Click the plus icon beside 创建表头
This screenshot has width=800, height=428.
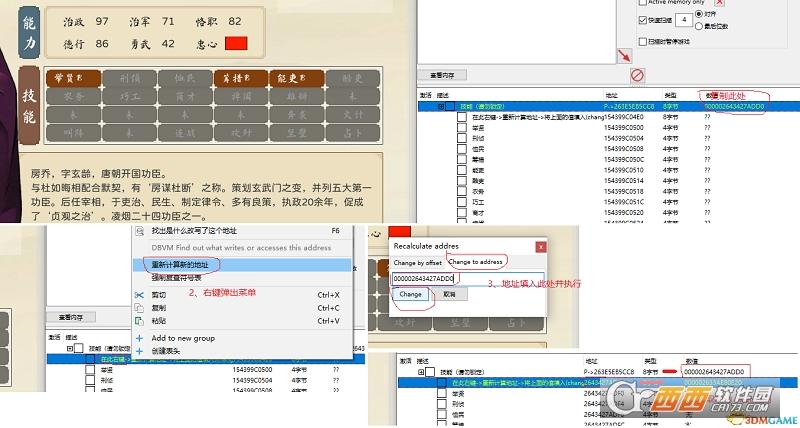(x=139, y=351)
